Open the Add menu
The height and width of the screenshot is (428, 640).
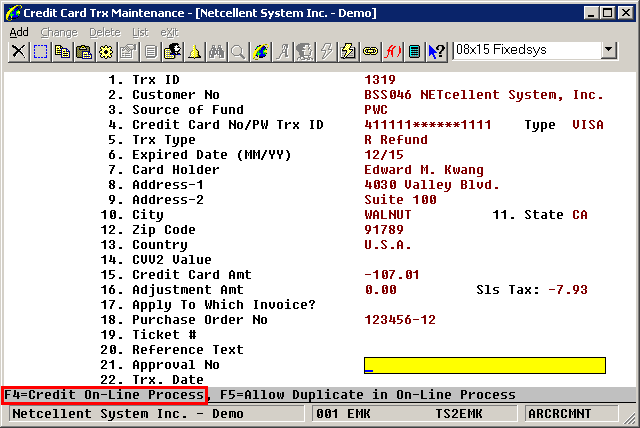coord(19,32)
